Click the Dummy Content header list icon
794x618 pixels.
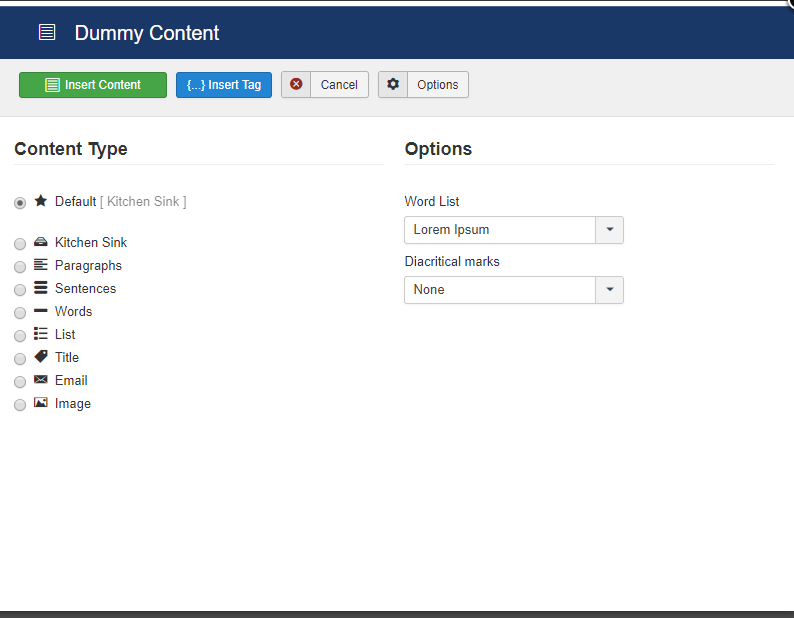tap(47, 32)
